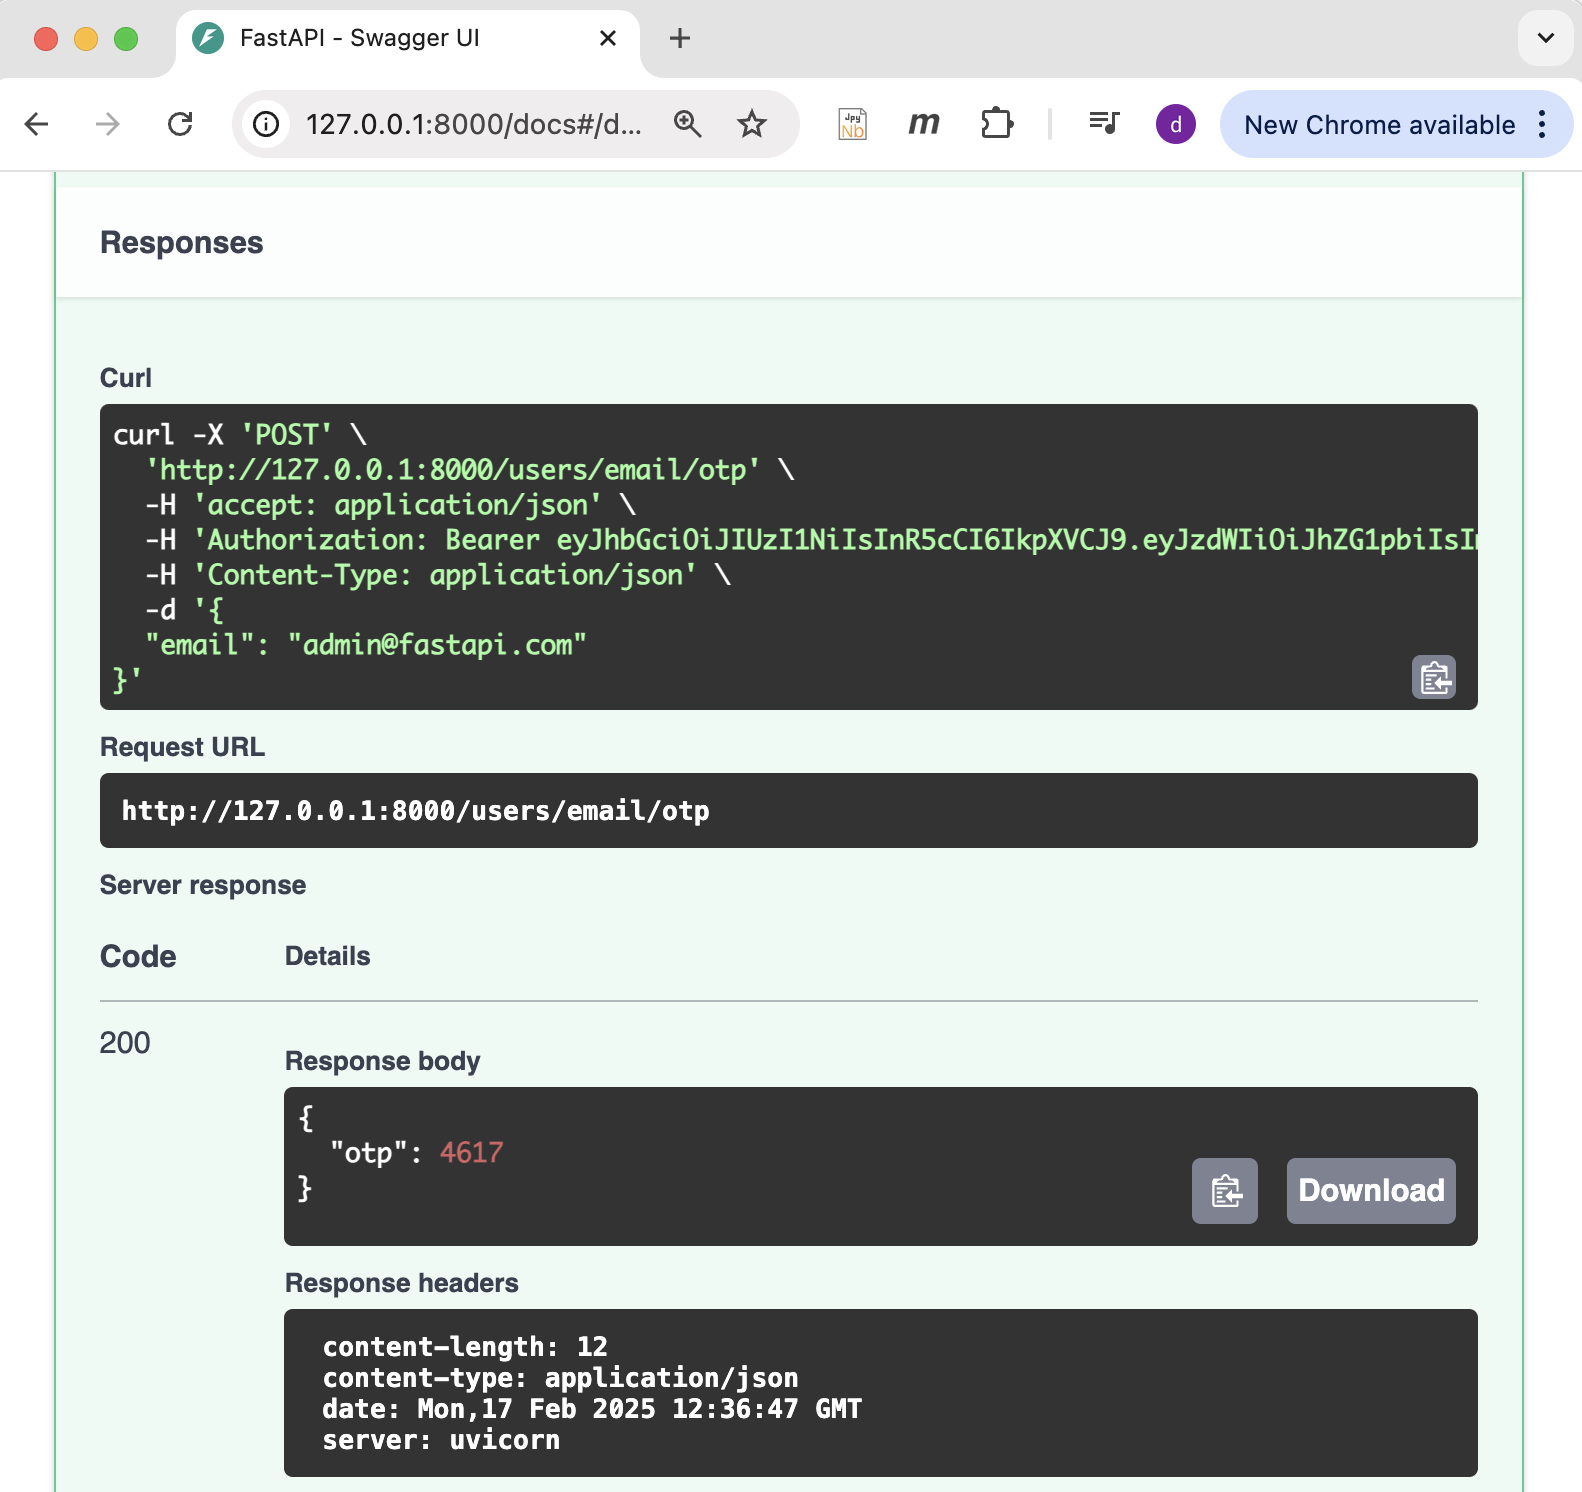Click the Response headers label
The image size is (1582, 1492).
coord(402,1283)
